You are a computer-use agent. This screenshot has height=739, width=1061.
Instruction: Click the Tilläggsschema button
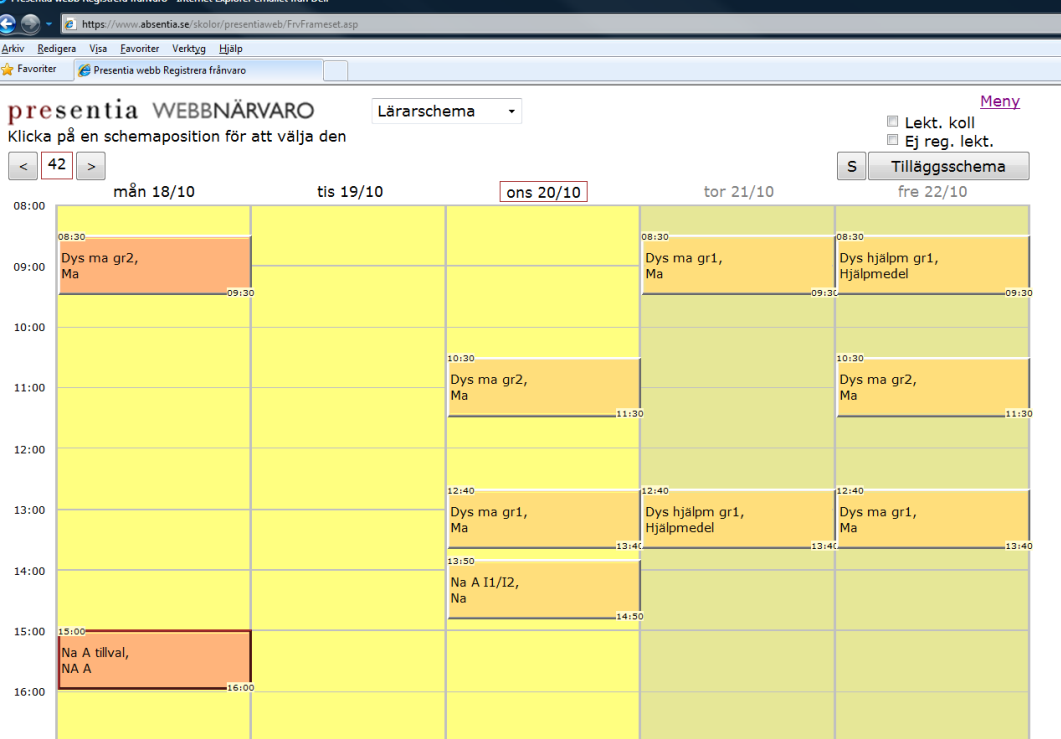click(x=947, y=167)
